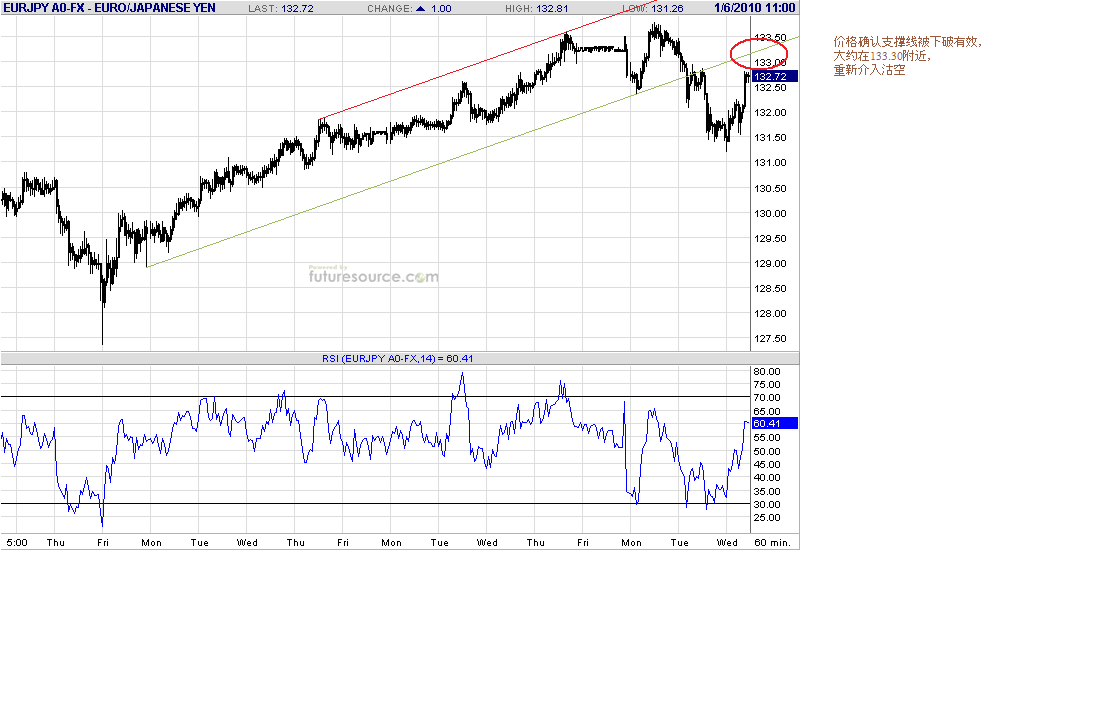
Task: Click the 35.00 RSI axis label
Action: [x=767, y=491]
